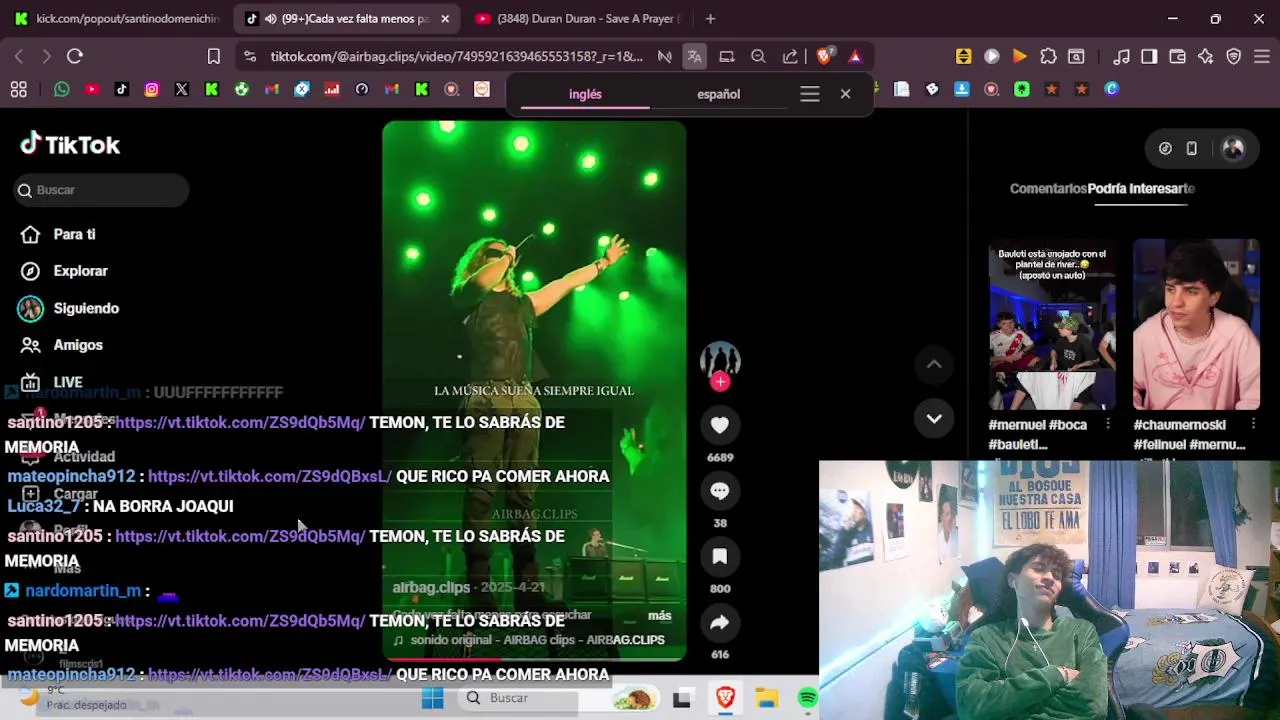
Task: Open the Instagram bookmark
Action: 152,90
